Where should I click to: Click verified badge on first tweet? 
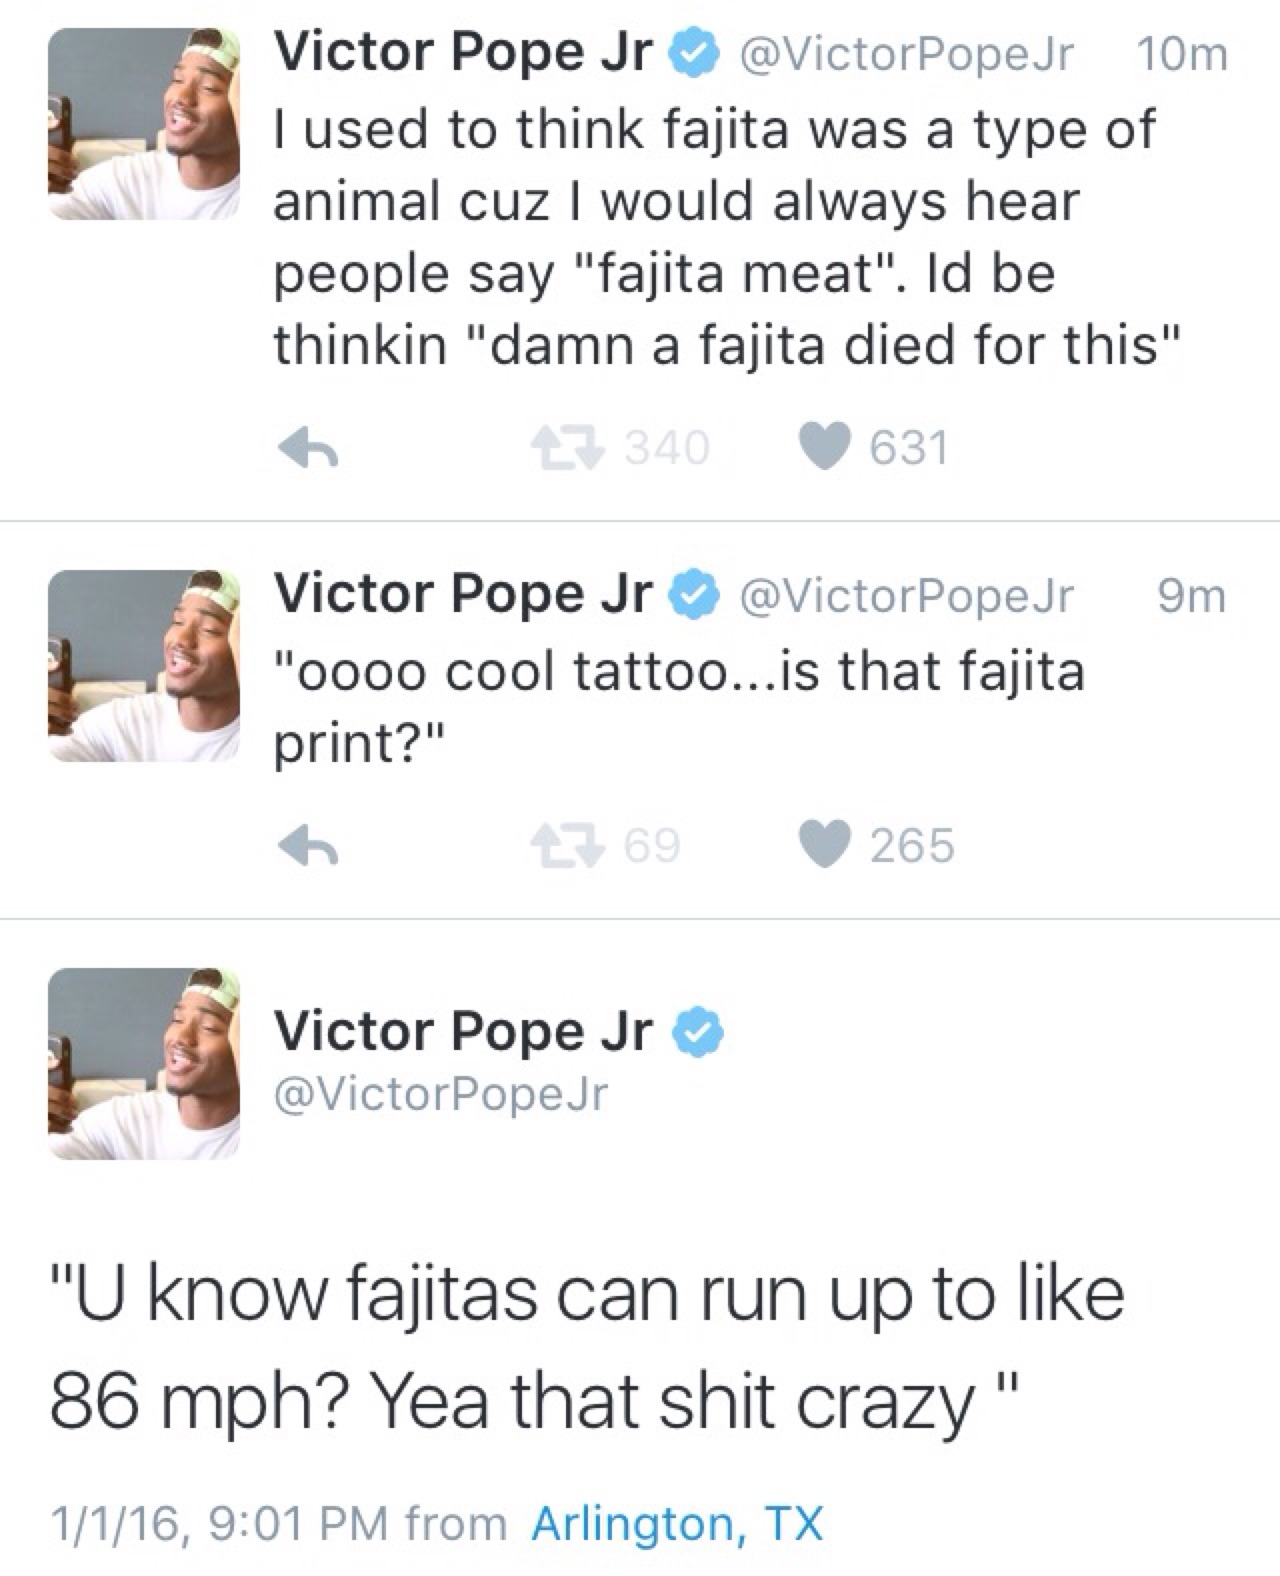coord(699,56)
